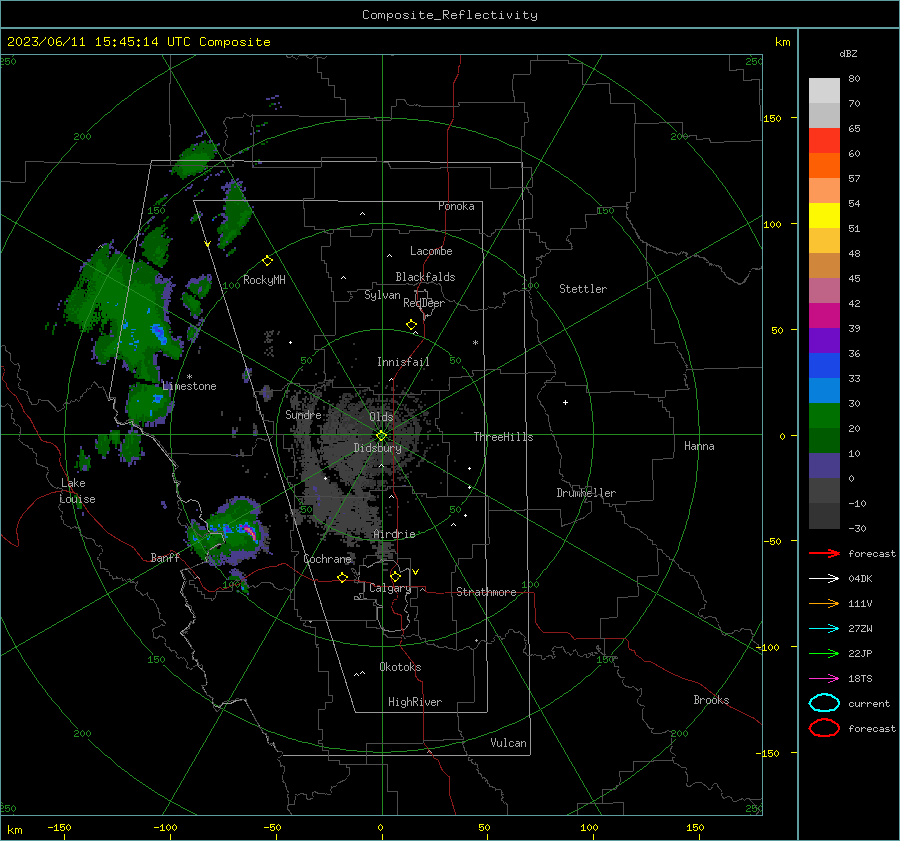Click the green 22JP arrow icon
The width and height of the screenshot is (900, 841).
(824, 653)
